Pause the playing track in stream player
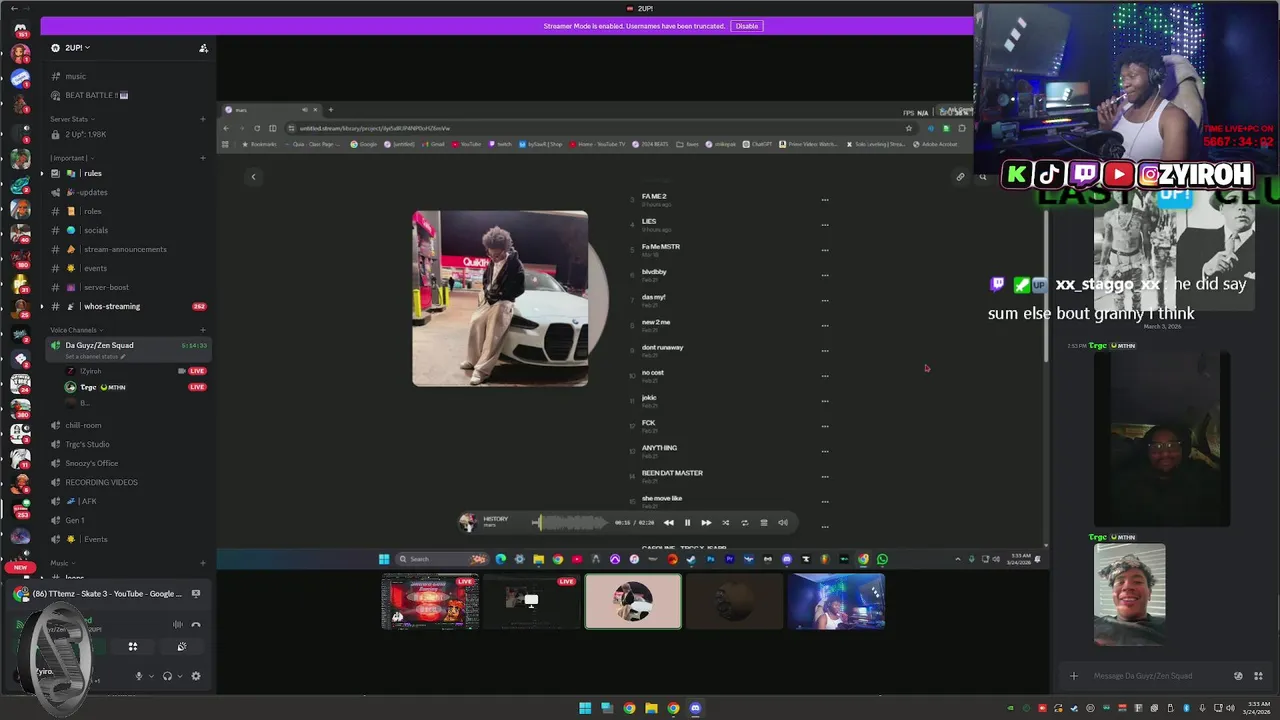The image size is (1280, 720). 687,523
